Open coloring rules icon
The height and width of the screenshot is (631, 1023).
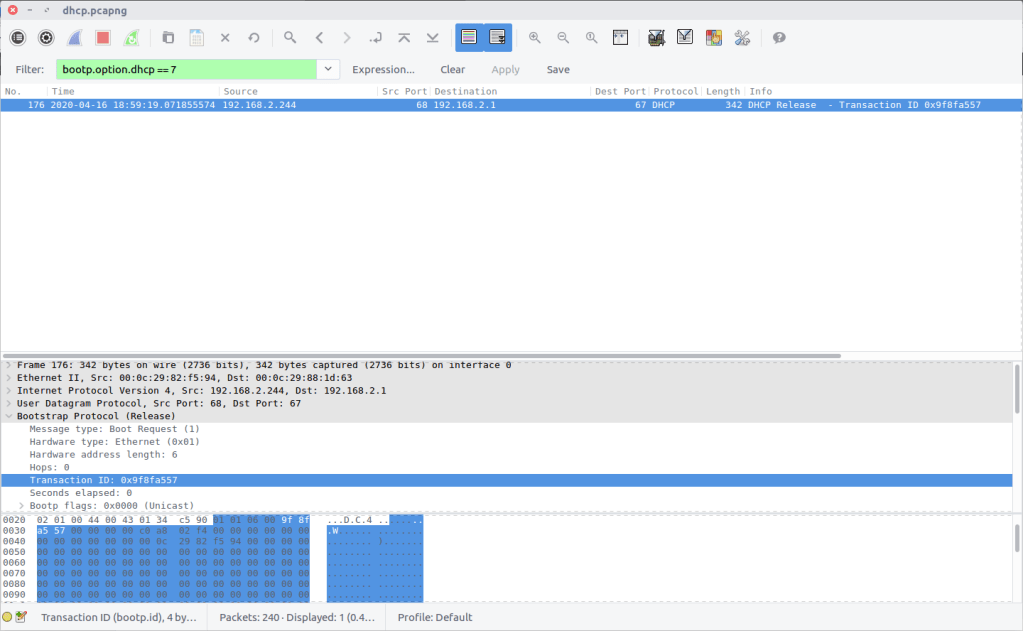713,38
